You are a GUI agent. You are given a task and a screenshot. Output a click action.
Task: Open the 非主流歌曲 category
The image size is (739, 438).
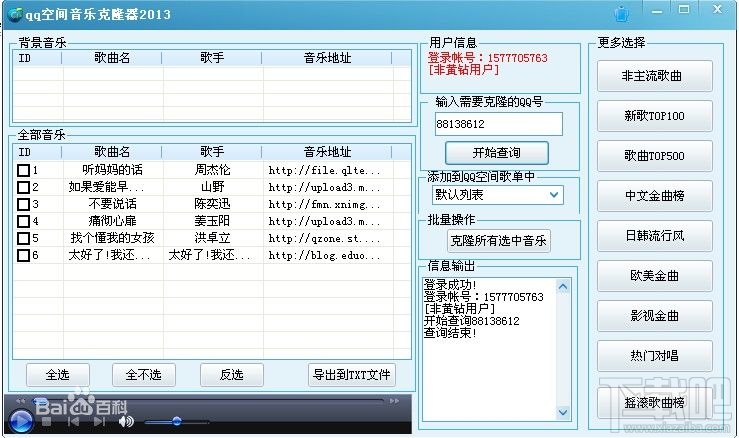point(654,76)
